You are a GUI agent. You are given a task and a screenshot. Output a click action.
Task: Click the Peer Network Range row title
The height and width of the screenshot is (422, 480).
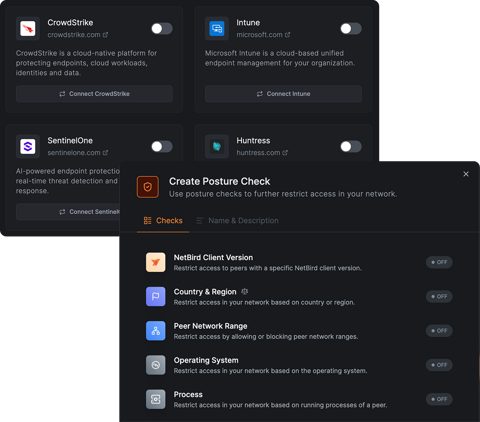[x=210, y=326]
